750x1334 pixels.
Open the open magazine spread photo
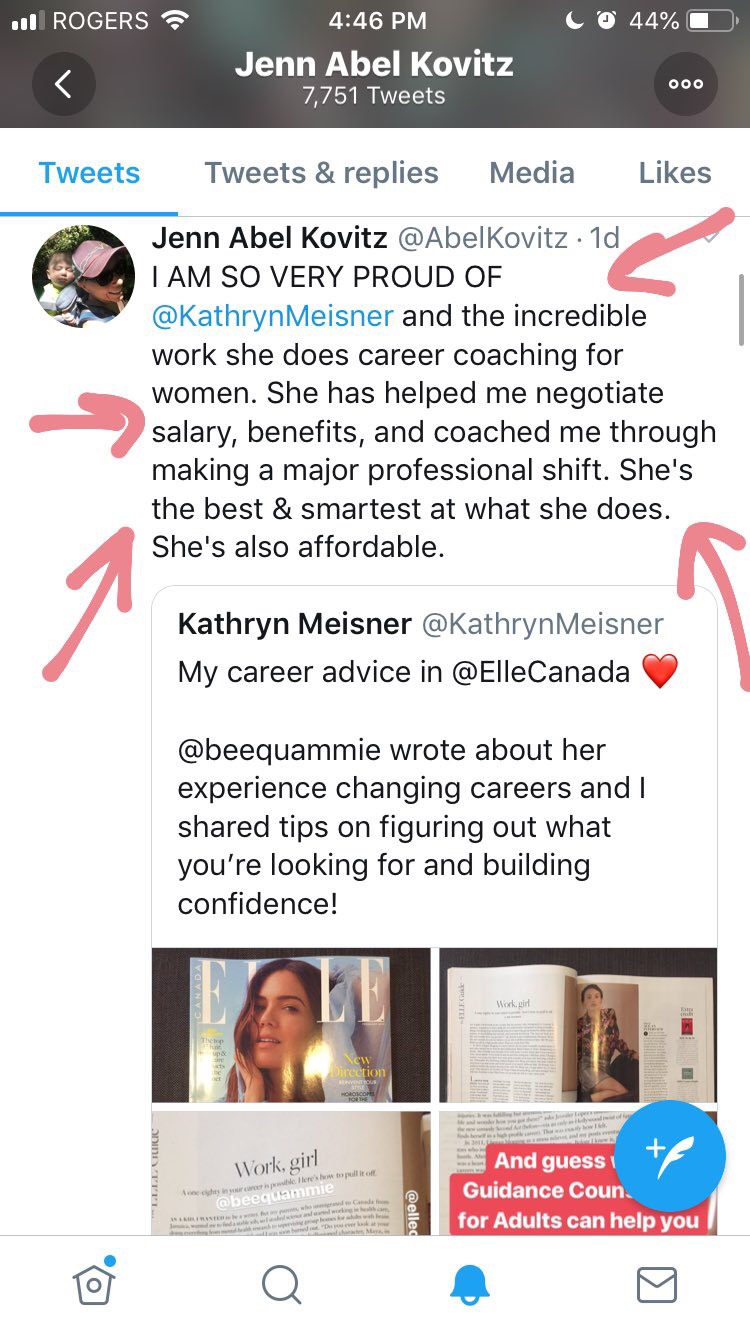578,1025
